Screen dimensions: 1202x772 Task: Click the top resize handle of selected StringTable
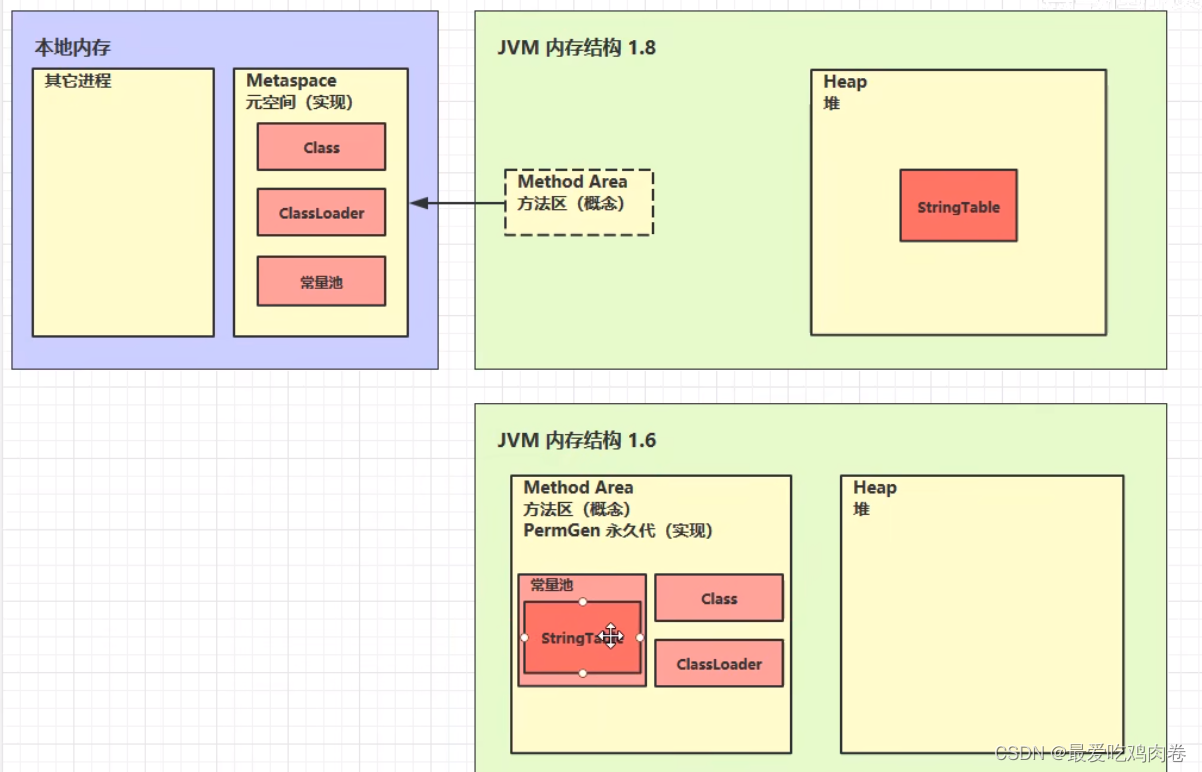coord(583,601)
